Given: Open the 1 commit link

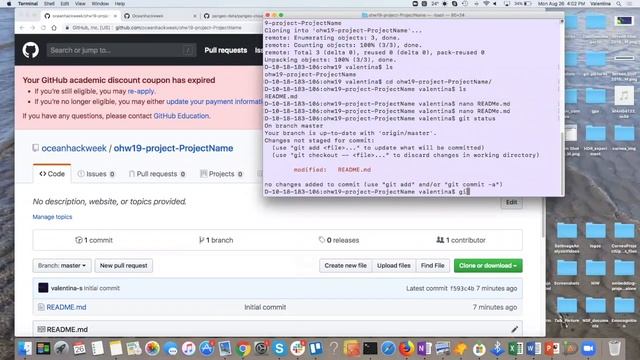Looking at the screenshot, I should 94,240.
